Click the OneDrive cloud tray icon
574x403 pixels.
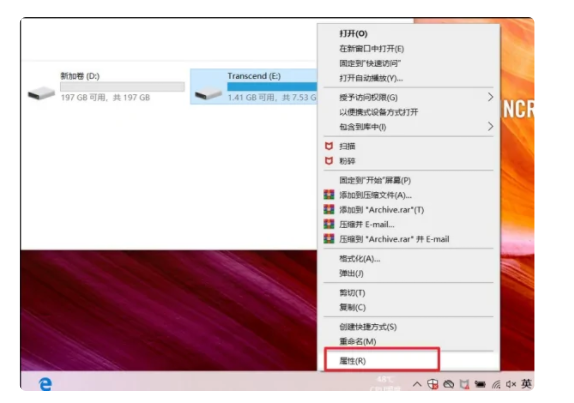pos(448,384)
